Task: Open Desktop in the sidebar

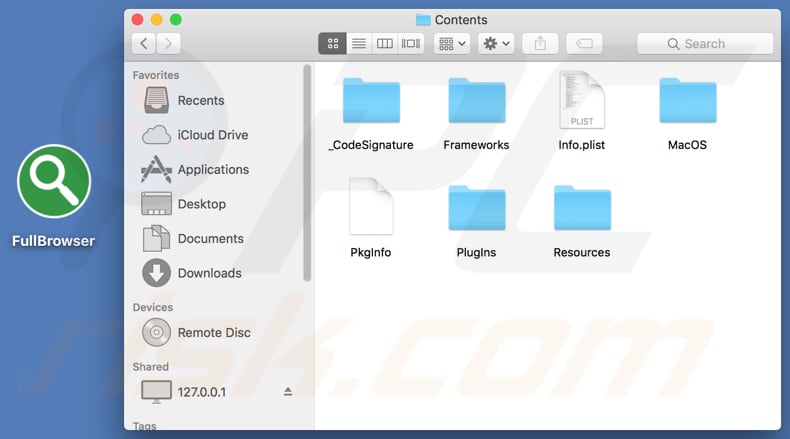Action: pos(184,204)
